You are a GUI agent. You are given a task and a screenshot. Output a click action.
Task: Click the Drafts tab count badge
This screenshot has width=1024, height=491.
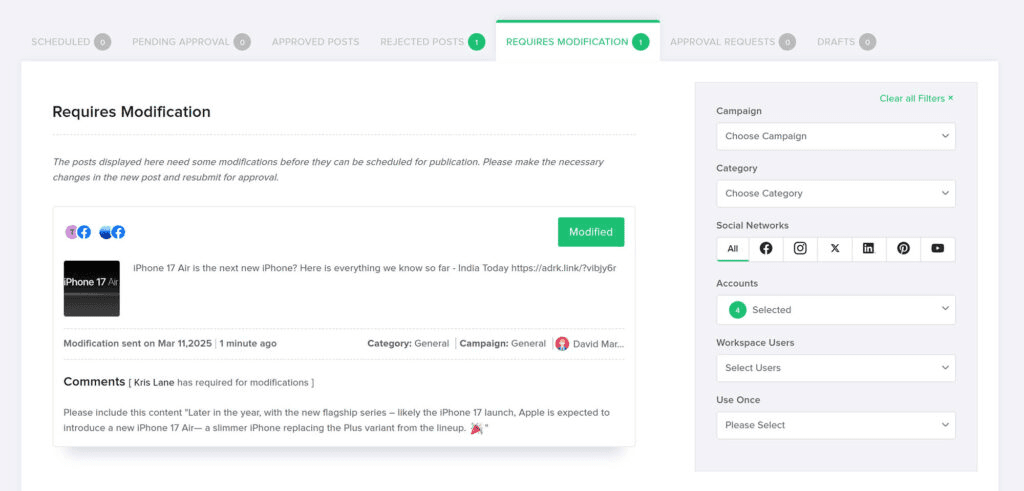867,42
